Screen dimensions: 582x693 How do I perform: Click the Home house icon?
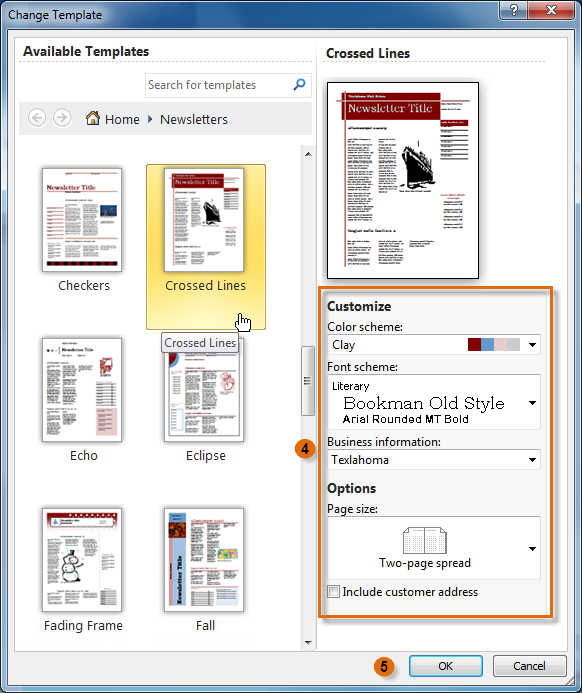tap(93, 118)
